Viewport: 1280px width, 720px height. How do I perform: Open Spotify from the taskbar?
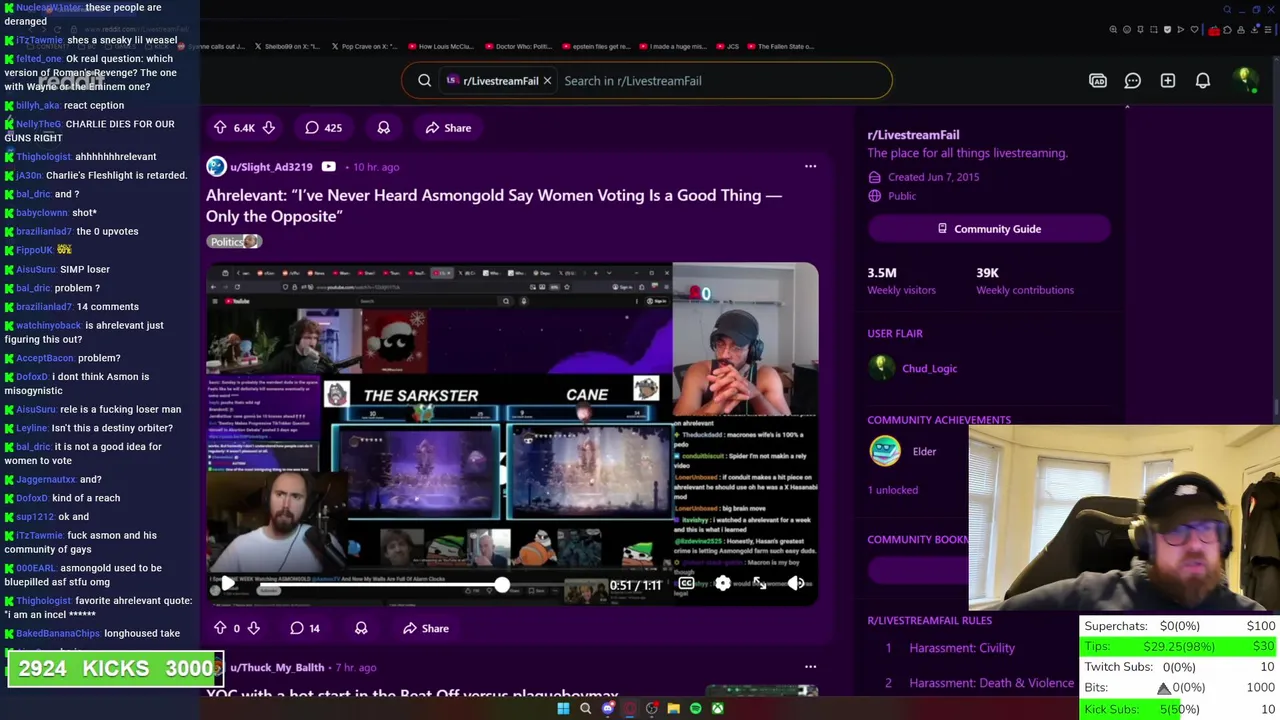[x=695, y=708]
